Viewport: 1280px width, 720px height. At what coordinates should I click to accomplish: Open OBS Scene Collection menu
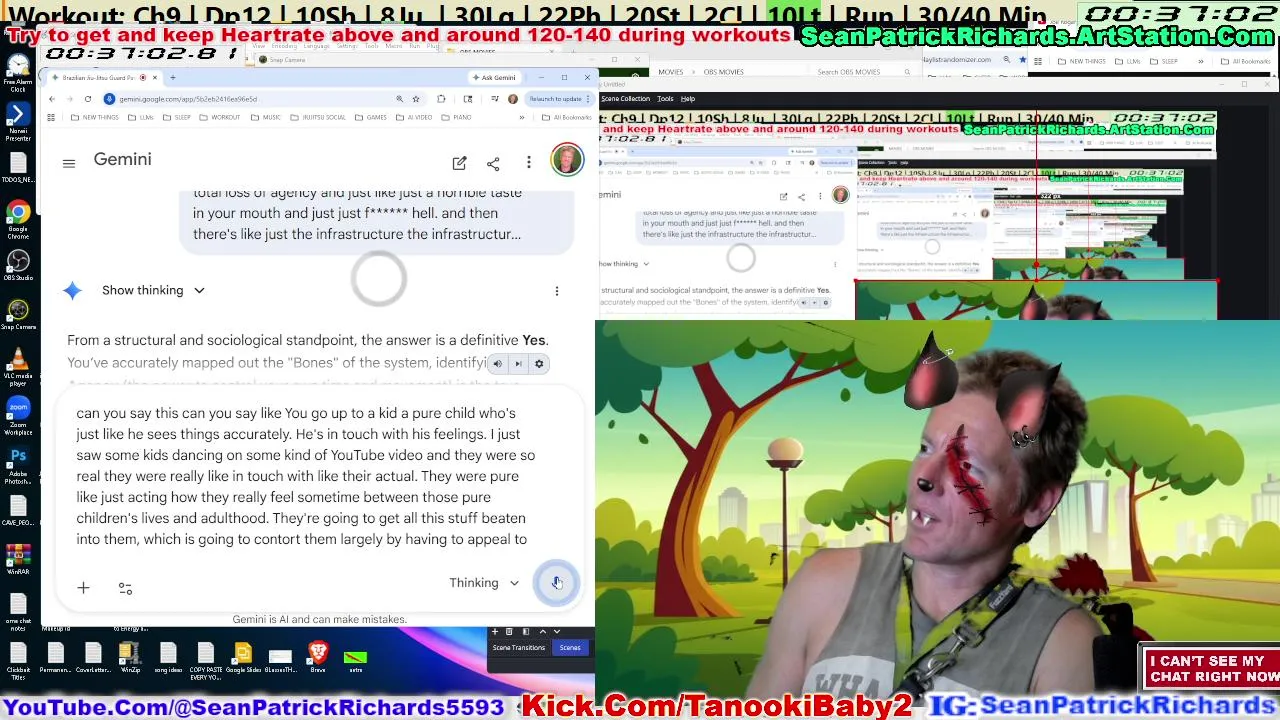pyautogui.click(x=625, y=99)
